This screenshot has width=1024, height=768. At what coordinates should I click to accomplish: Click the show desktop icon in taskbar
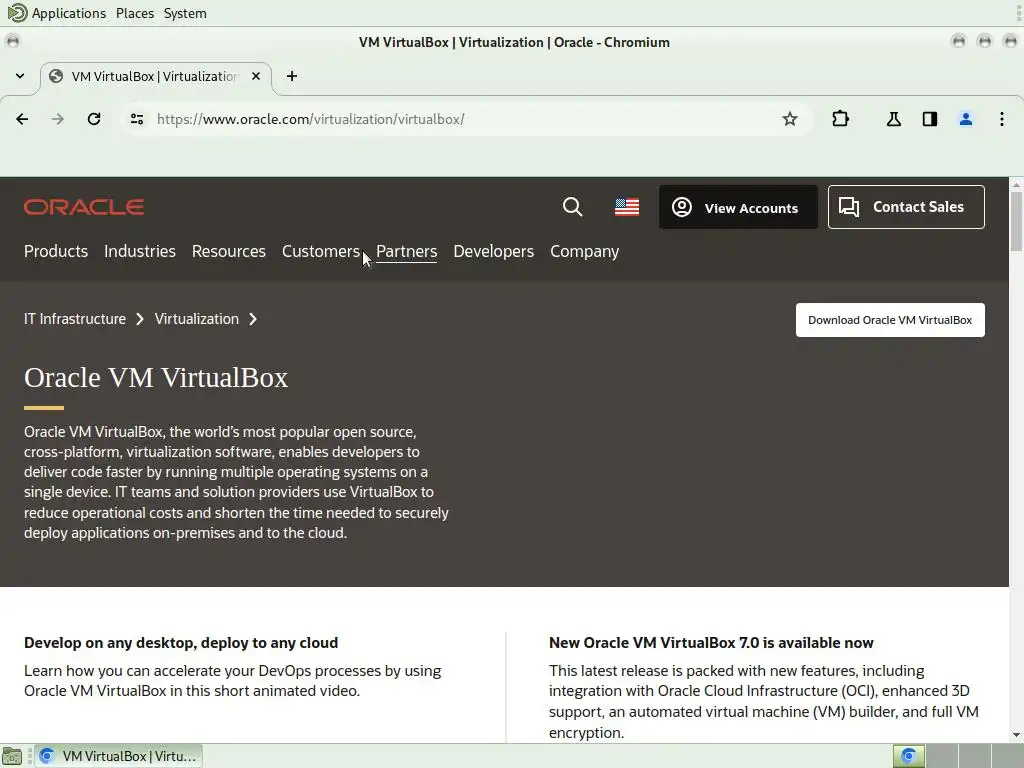[x=12, y=756]
